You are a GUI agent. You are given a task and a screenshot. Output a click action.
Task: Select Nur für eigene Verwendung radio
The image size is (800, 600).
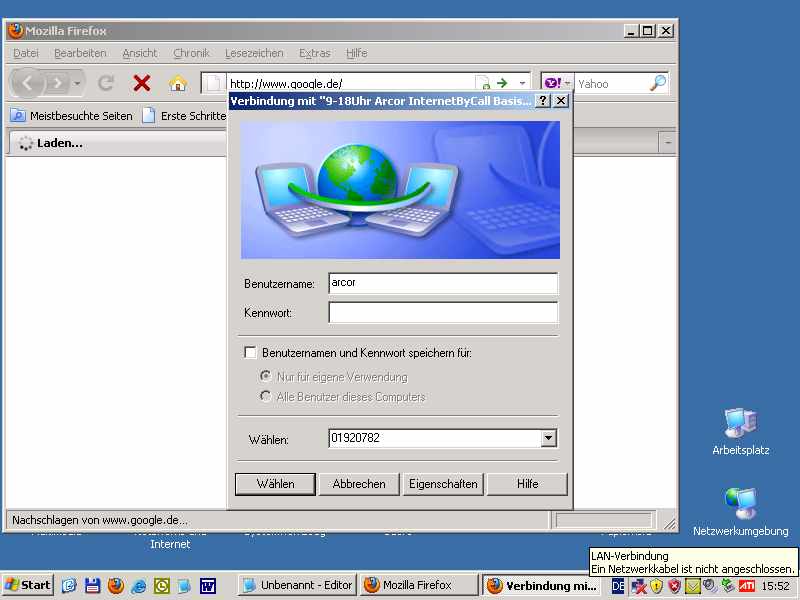(265, 377)
